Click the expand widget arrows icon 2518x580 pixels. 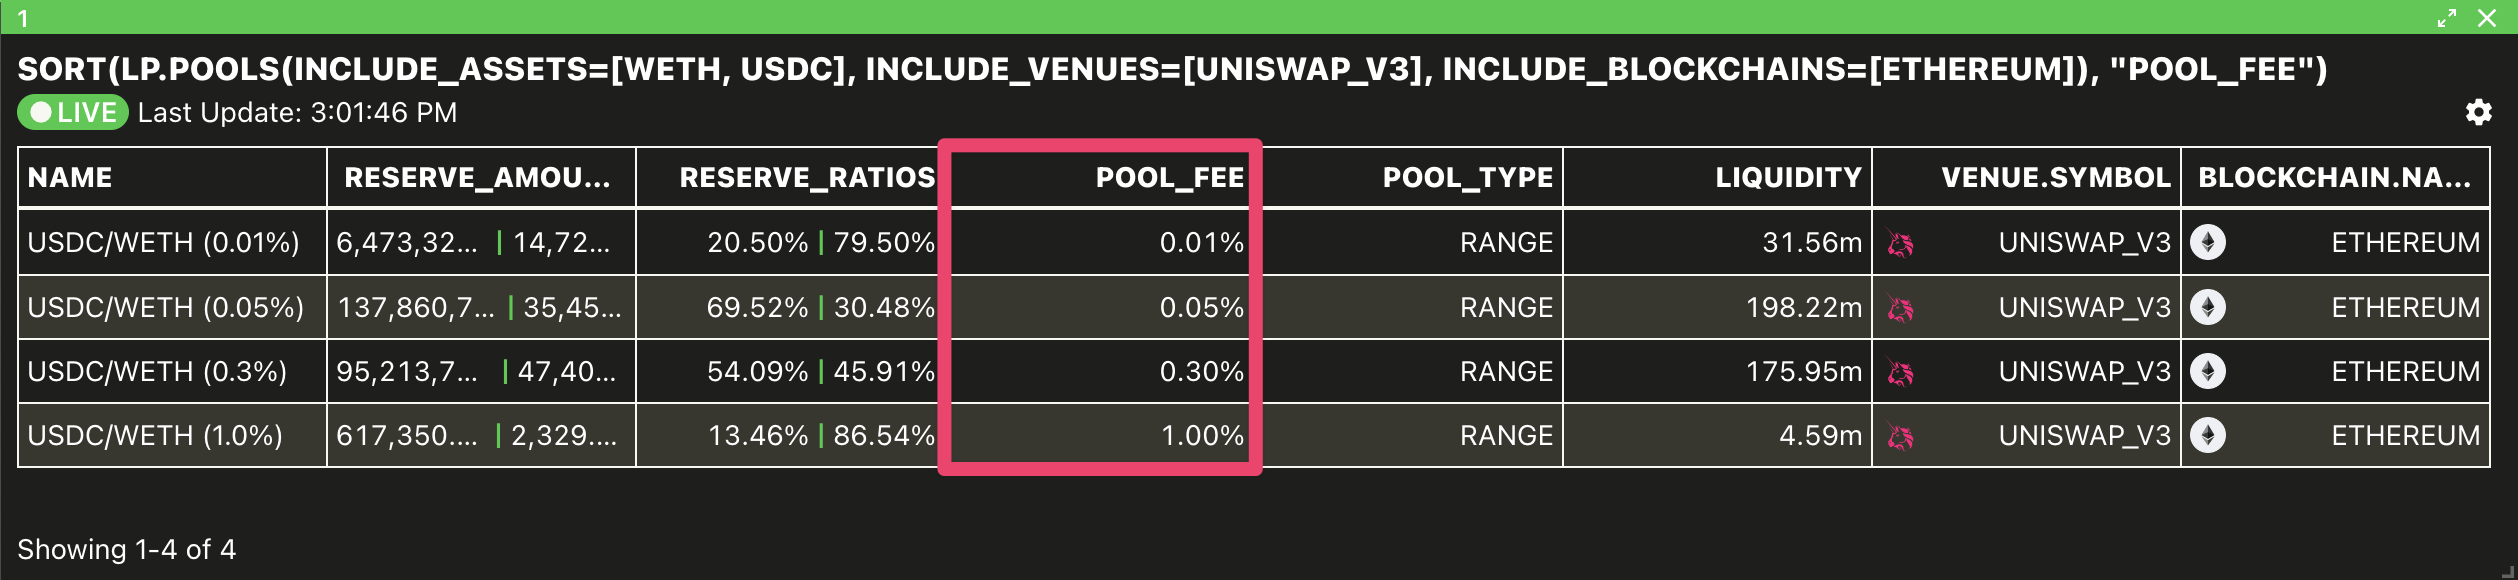[x=2447, y=18]
